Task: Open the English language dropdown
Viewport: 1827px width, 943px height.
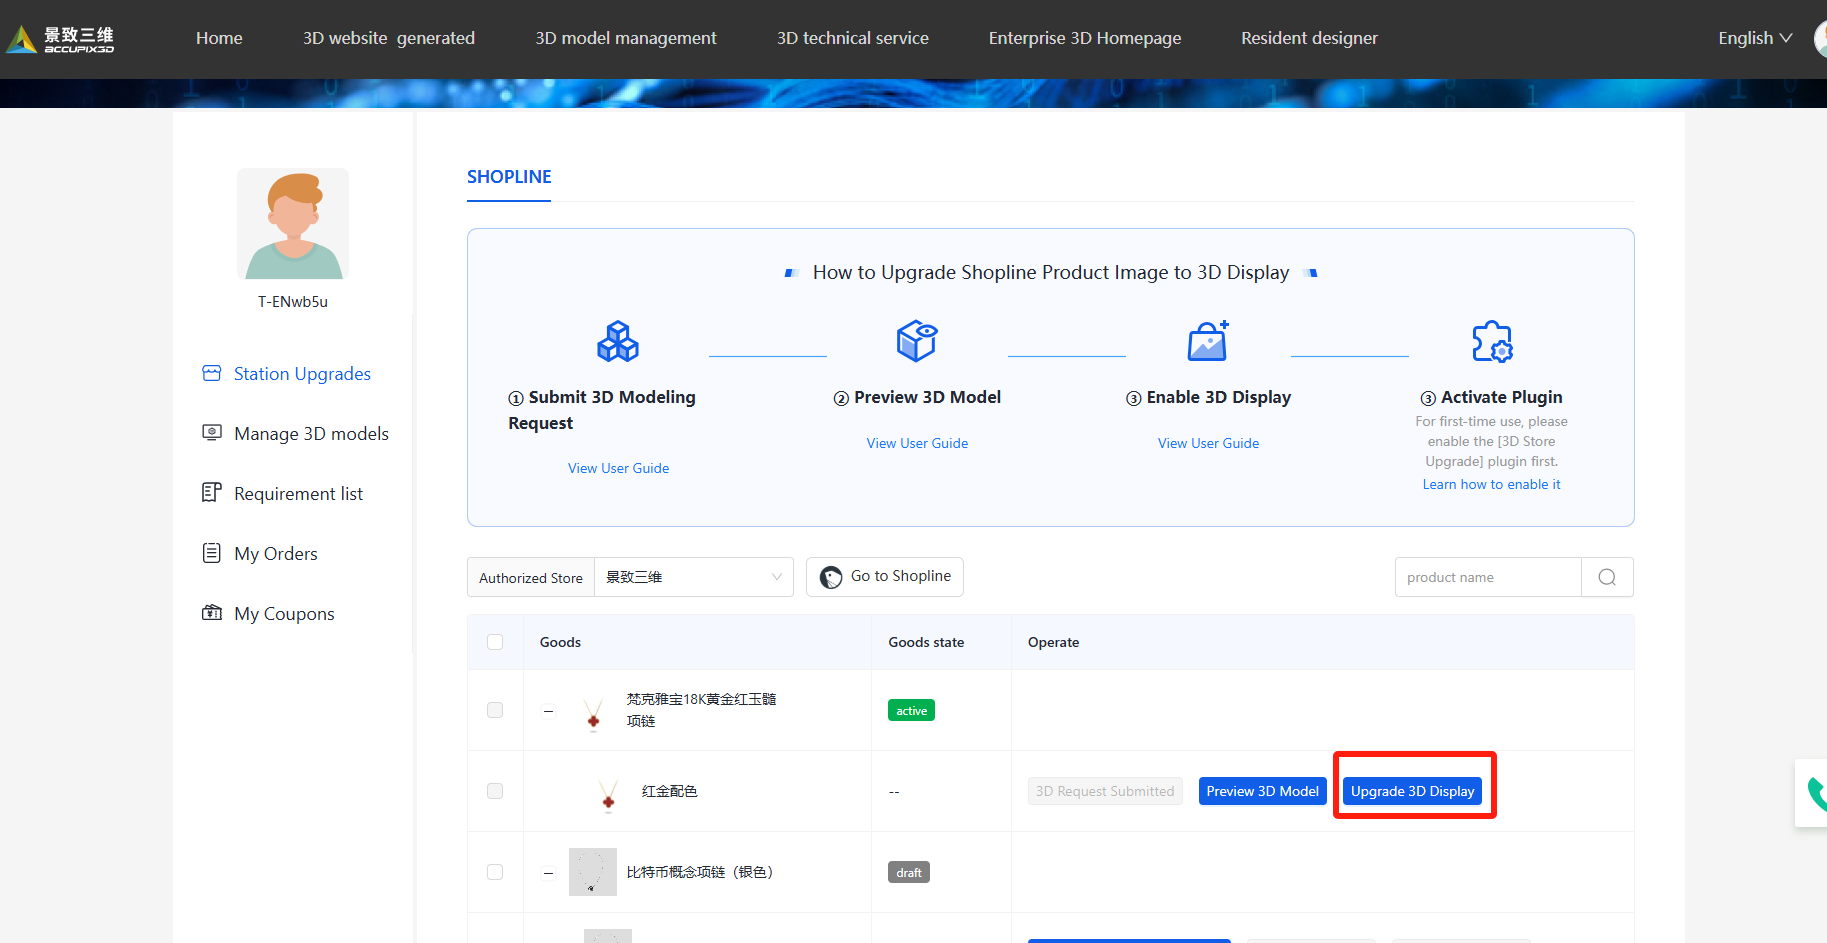Action: (1755, 38)
